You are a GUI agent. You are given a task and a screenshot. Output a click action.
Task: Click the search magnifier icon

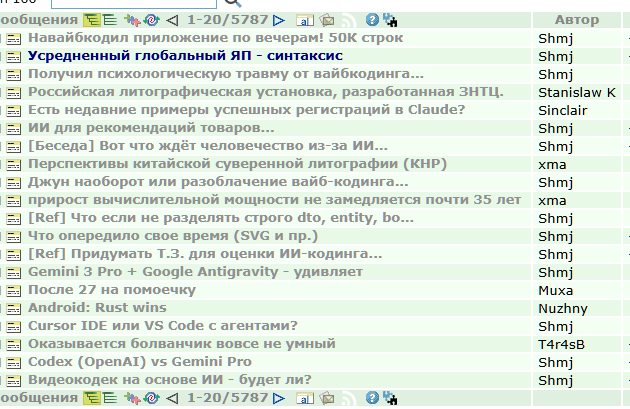pos(233,3)
